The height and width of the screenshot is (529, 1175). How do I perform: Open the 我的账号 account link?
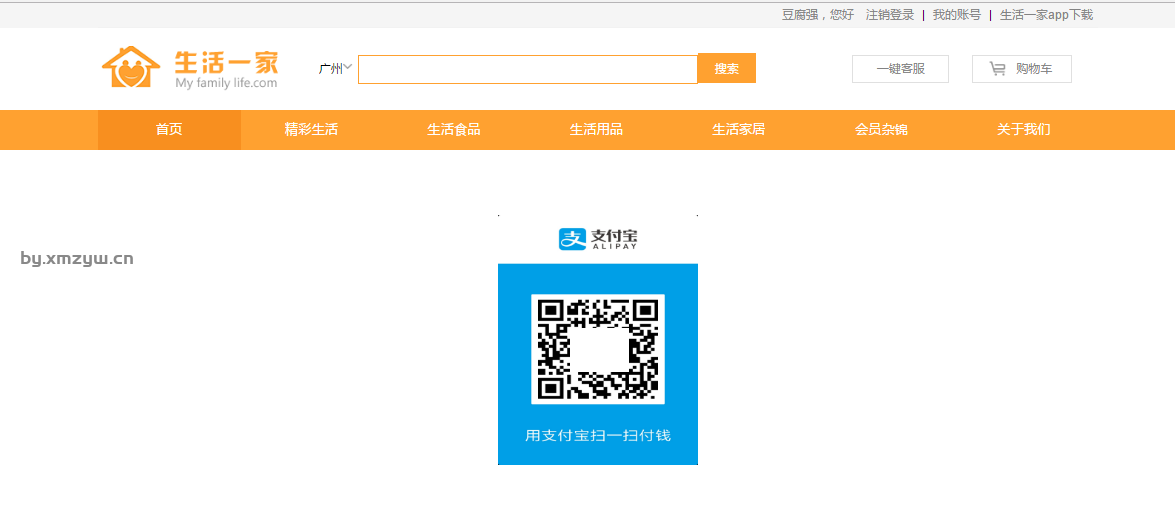pyautogui.click(x=956, y=14)
